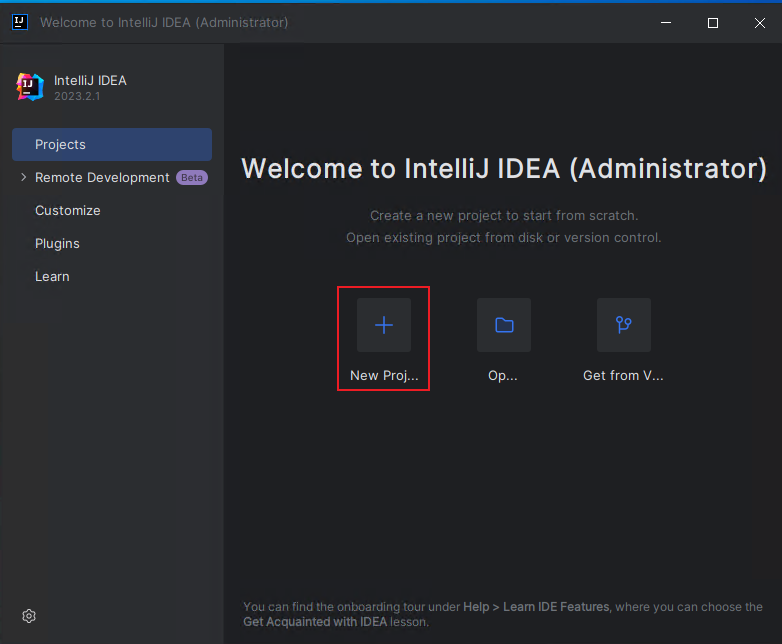The image size is (782, 644).
Task: Minimize the Welcome window
Action: [x=666, y=22]
